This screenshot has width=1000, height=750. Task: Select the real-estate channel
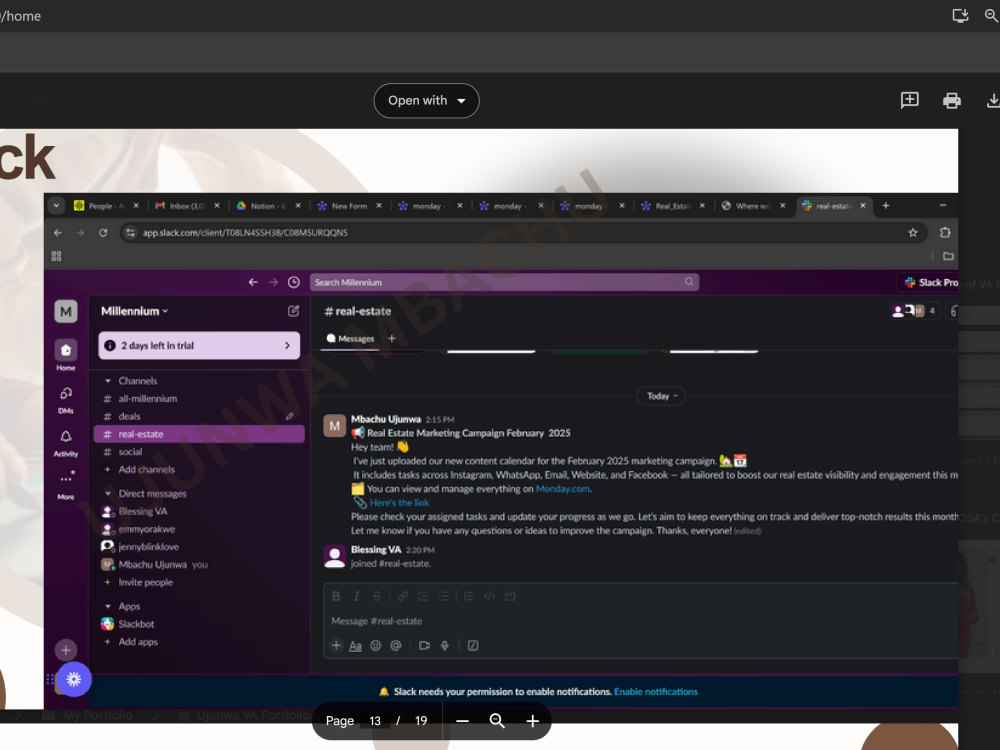(x=199, y=434)
